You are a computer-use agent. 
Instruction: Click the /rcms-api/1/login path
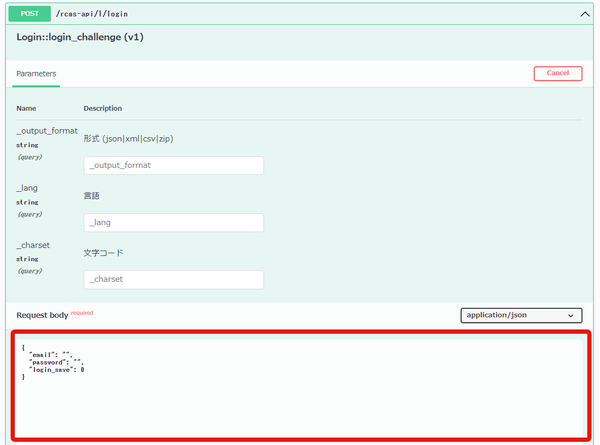tap(92, 14)
